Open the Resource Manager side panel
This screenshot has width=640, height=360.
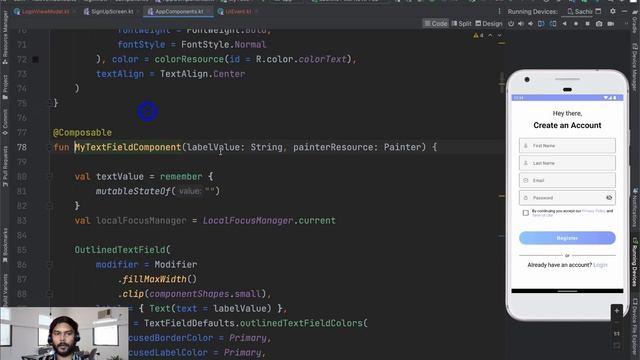click(5, 38)
